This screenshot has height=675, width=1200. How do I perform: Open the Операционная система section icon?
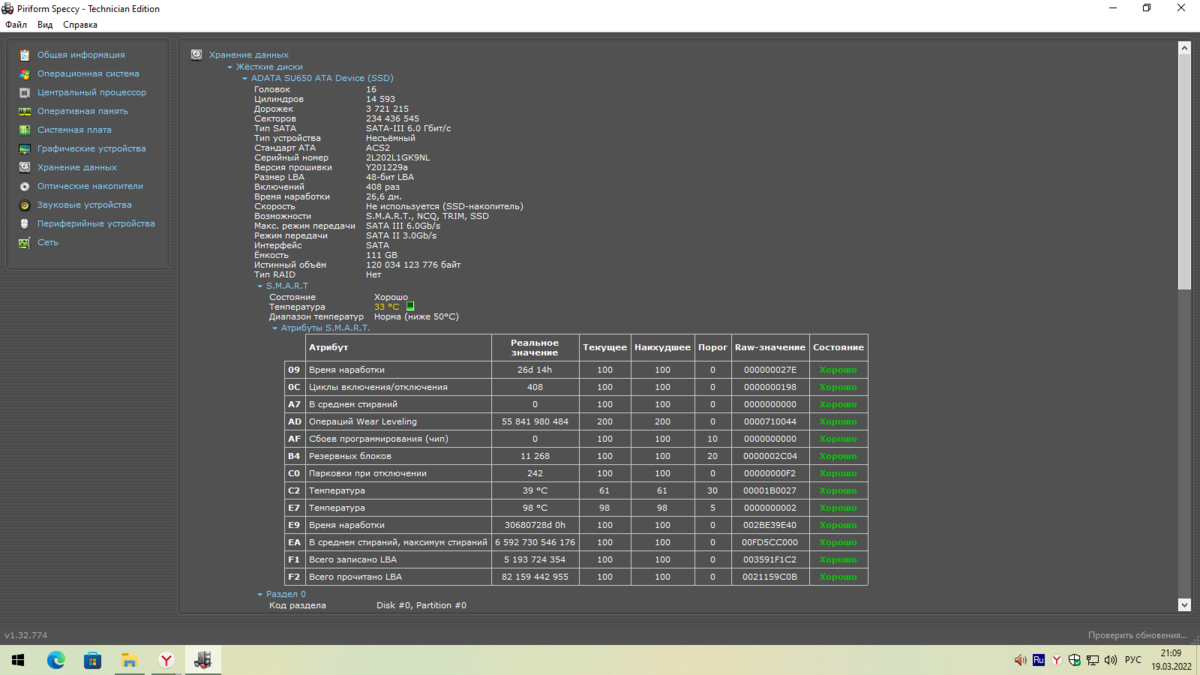point(25,74)
